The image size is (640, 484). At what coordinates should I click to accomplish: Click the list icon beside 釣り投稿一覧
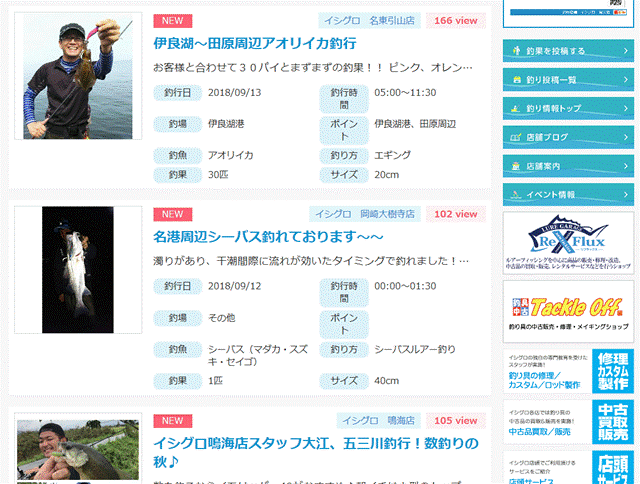[x=516, y=80]
